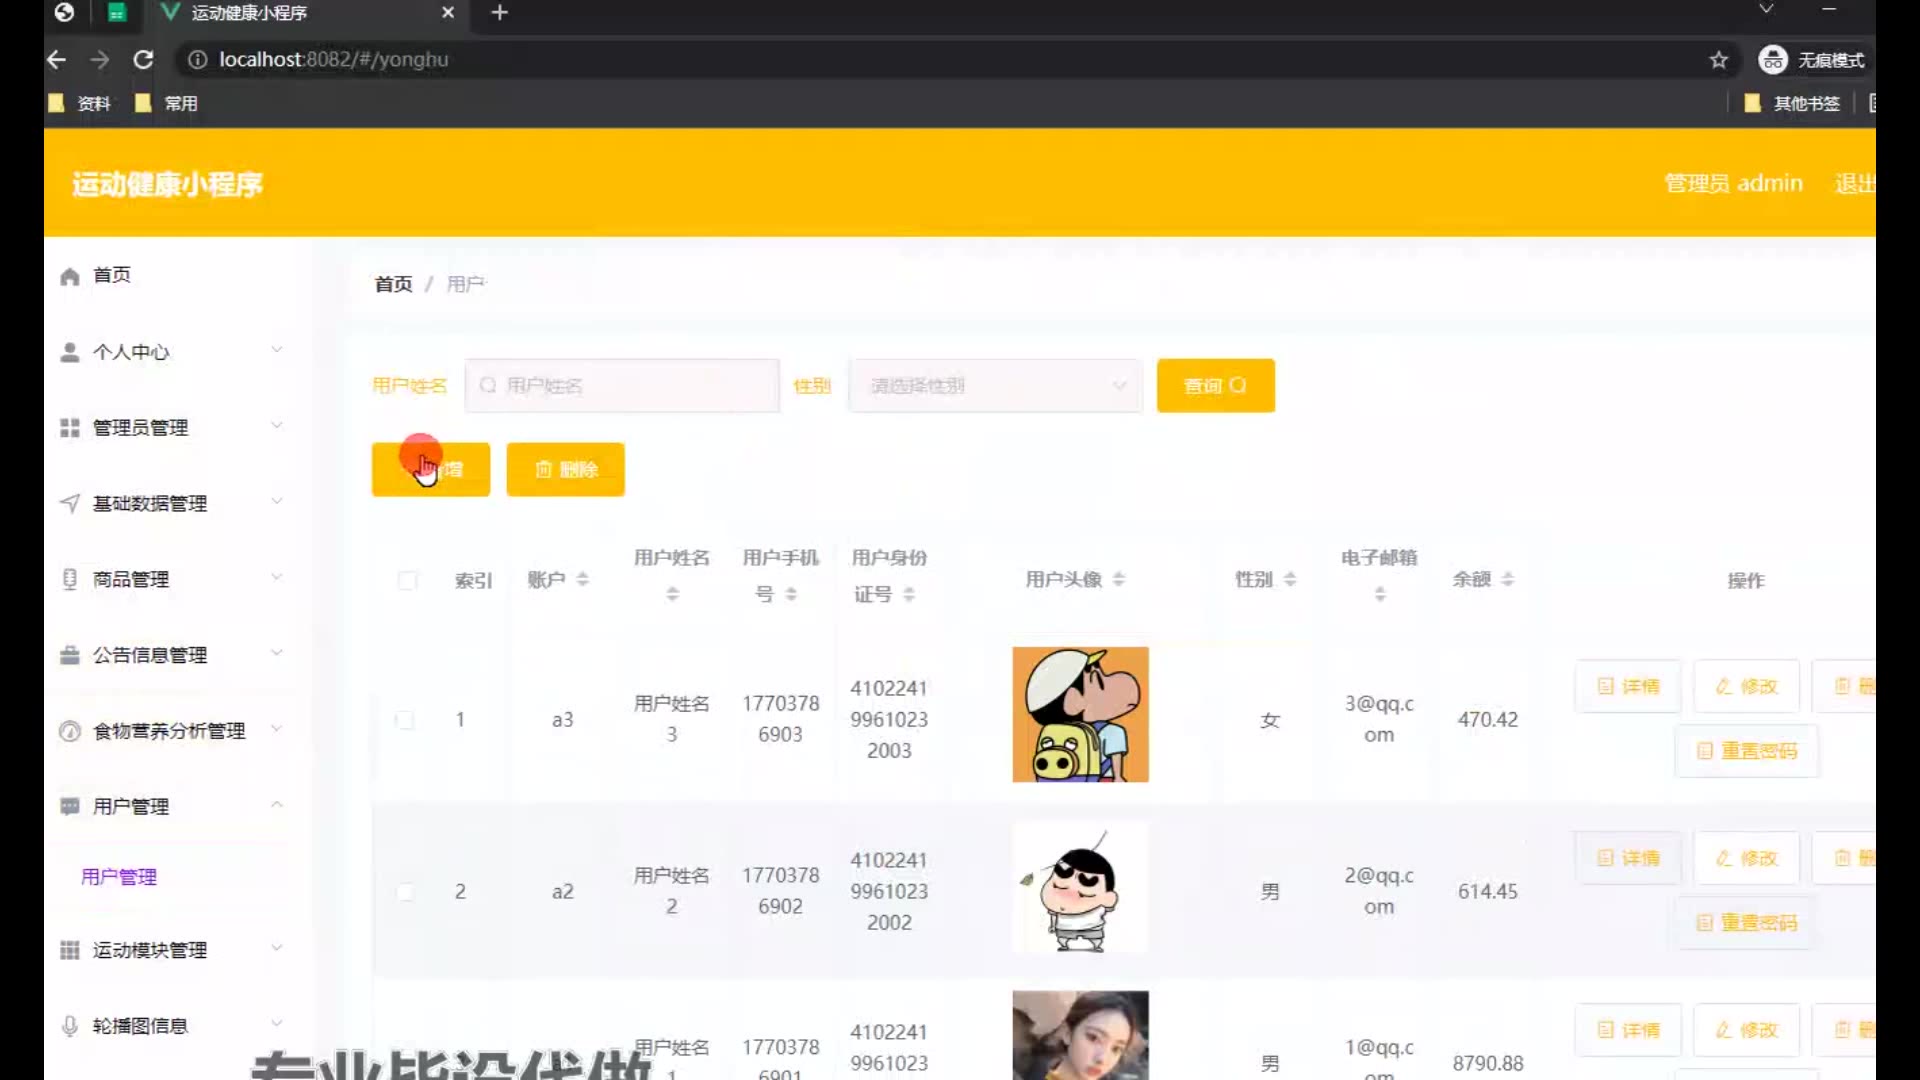
Task: Click avatar thumbnail of account a2
Action: [x=1080, y=887]
